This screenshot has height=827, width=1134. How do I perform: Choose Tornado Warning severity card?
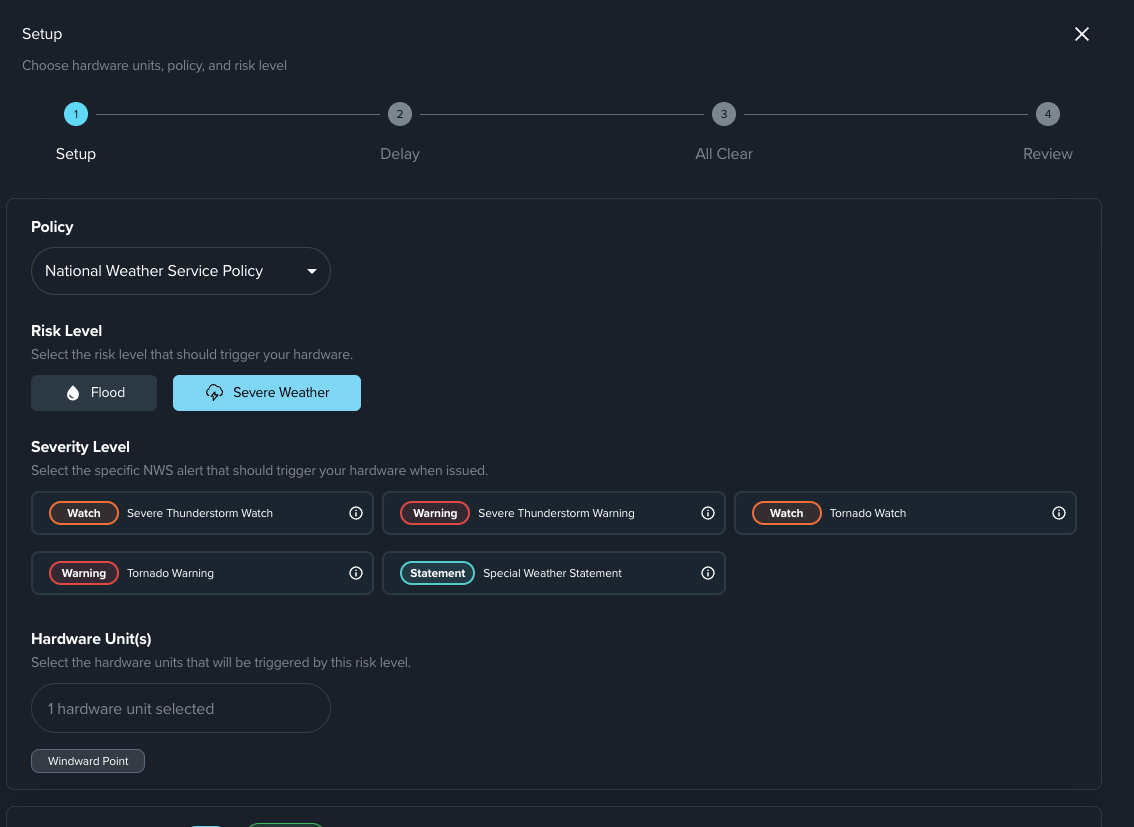point(202,573)
